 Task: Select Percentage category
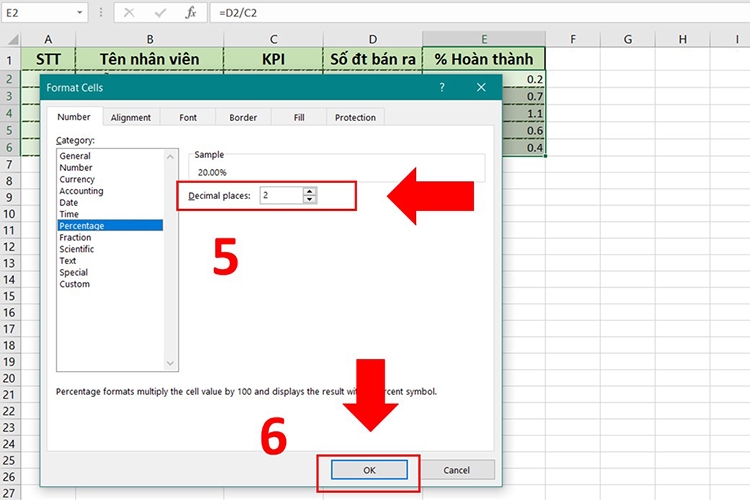[x=110, y=225]
